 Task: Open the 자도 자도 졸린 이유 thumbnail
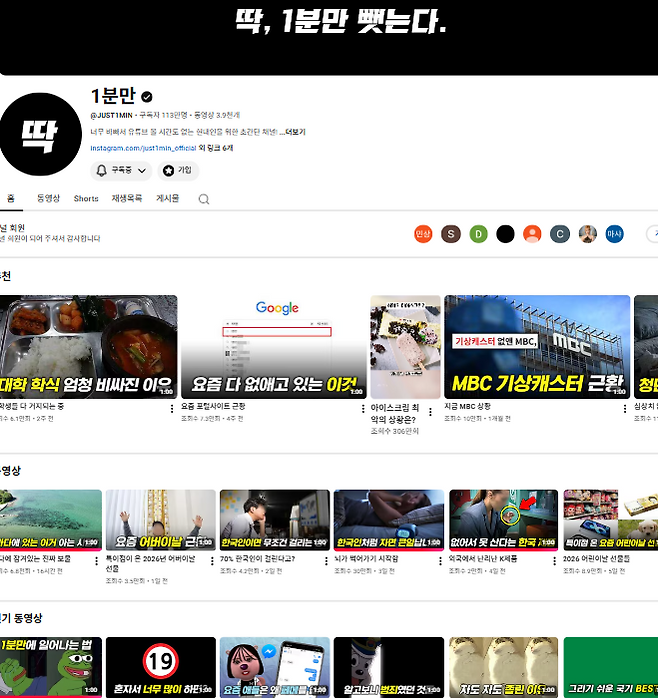click(x=504, y=667)
